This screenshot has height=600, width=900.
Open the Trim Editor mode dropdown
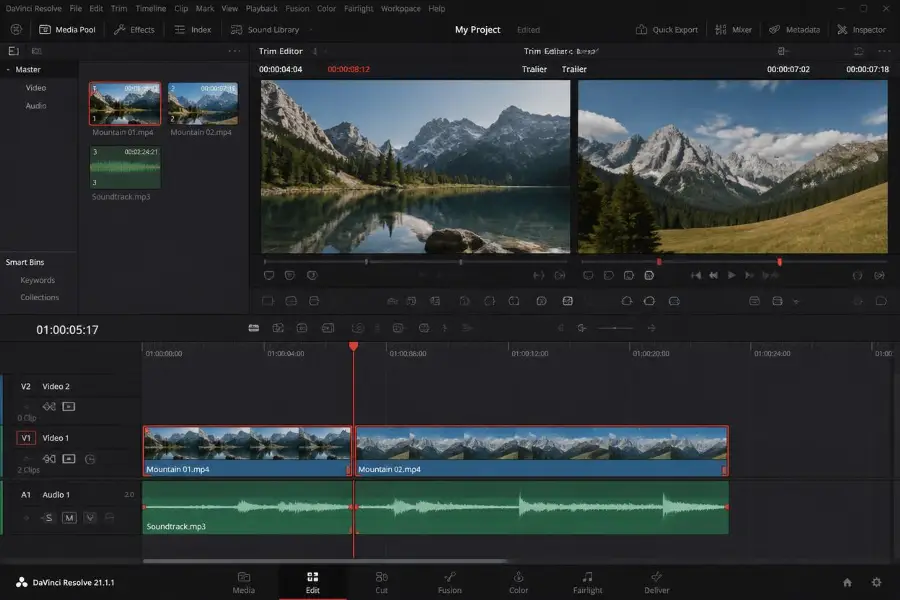pos(315,51)
